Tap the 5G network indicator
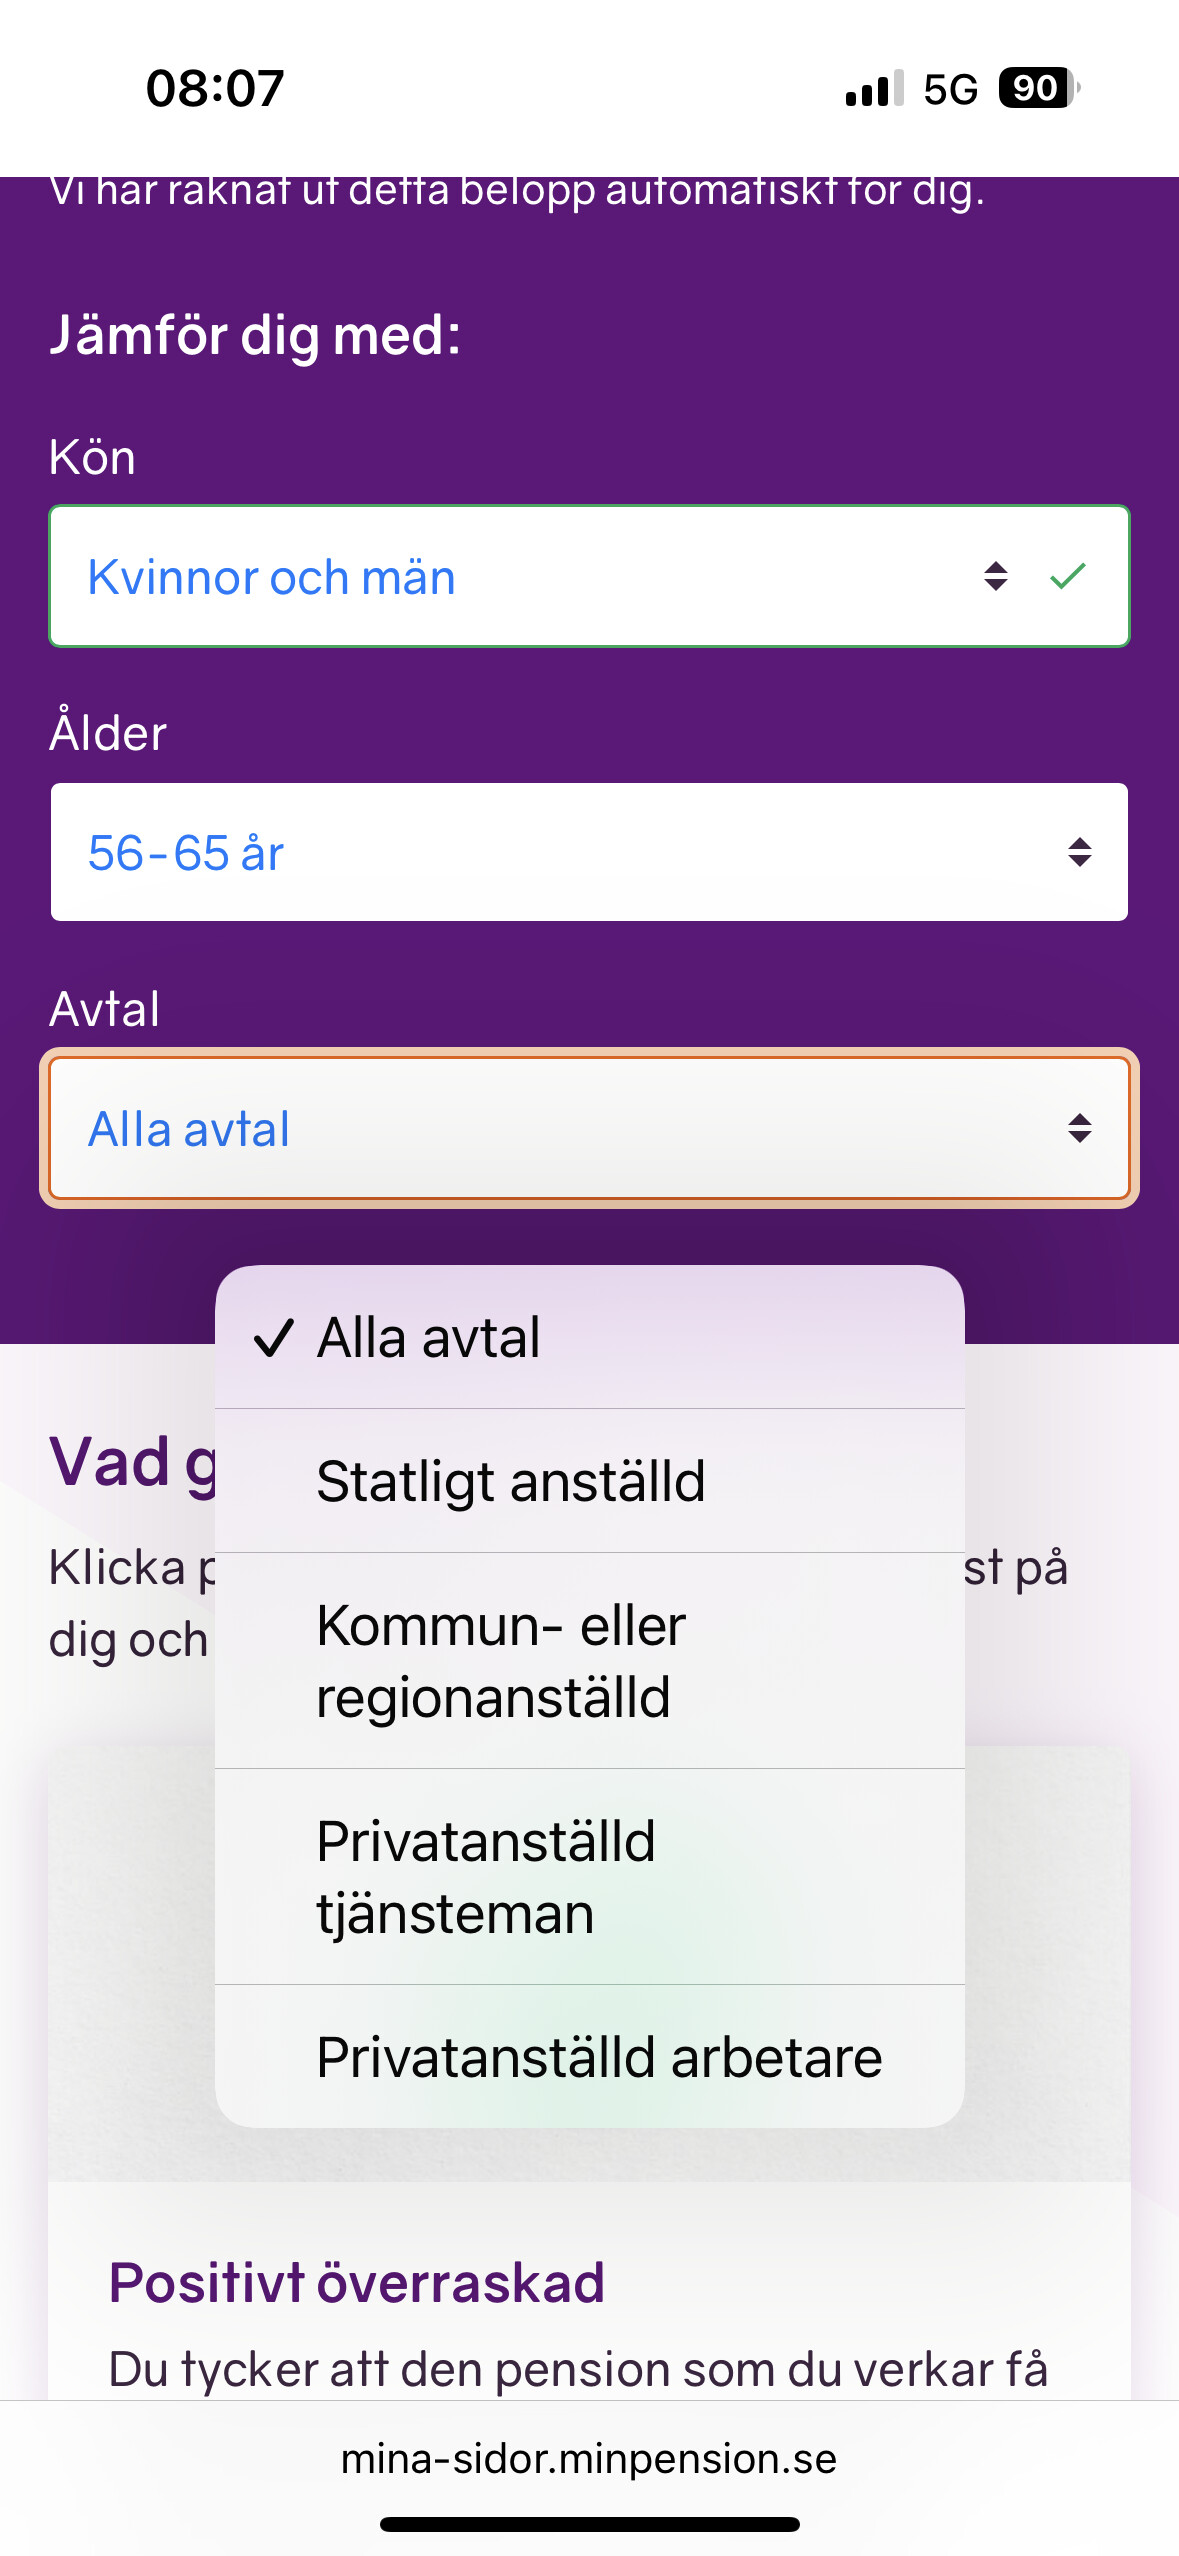Viewport: 1179px width, 2556px height. coord(950,89)
